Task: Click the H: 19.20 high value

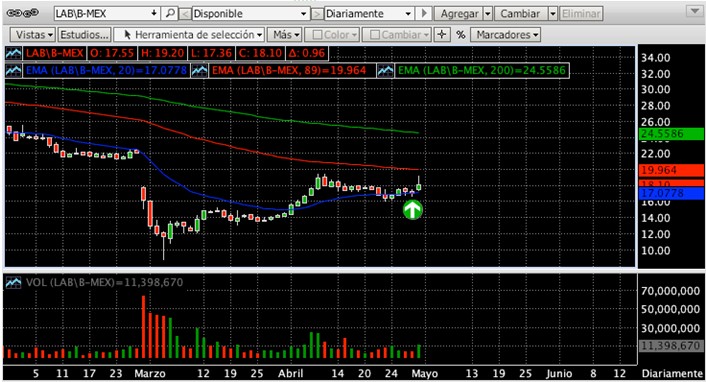Action: 163,53
